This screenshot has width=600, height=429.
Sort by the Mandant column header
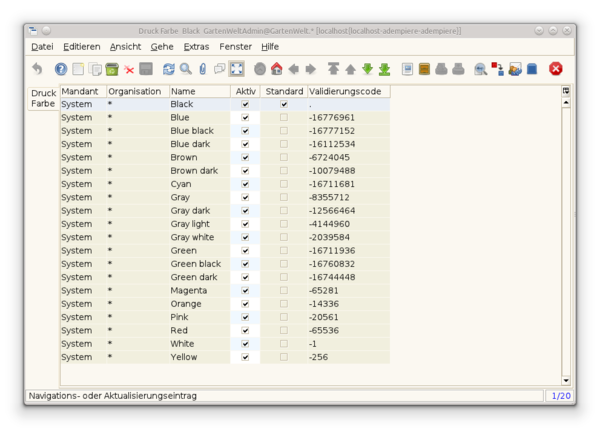tap(83, 91)
